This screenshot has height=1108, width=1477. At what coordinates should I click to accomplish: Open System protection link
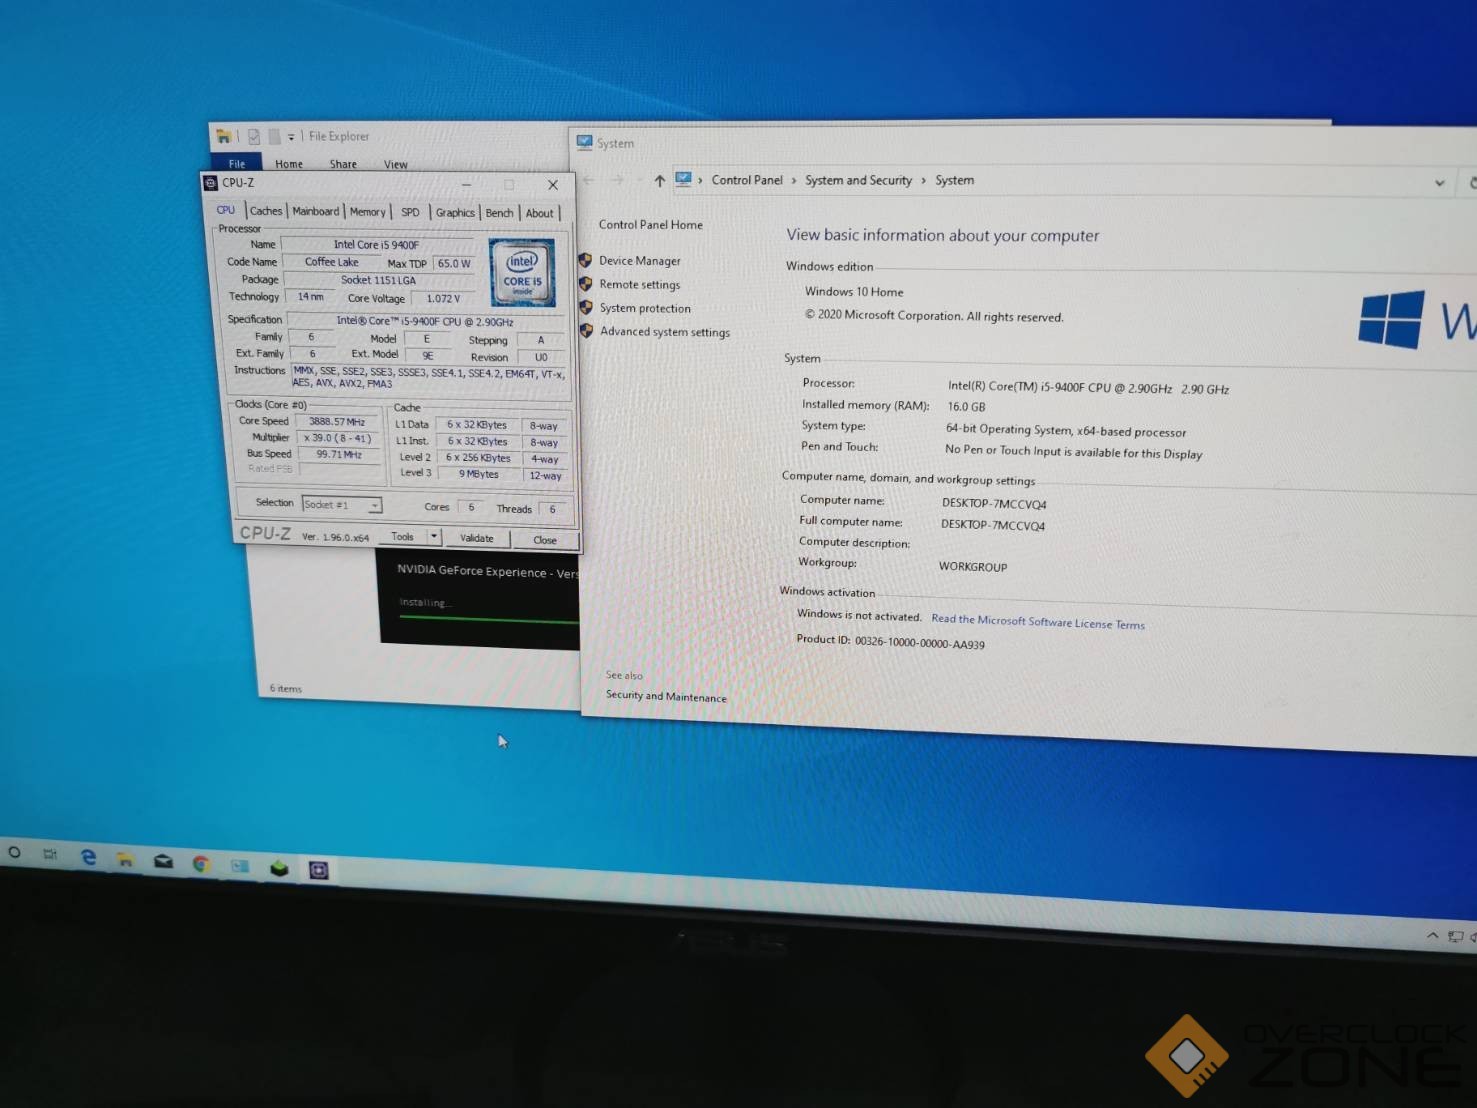[x=645, y=308]
